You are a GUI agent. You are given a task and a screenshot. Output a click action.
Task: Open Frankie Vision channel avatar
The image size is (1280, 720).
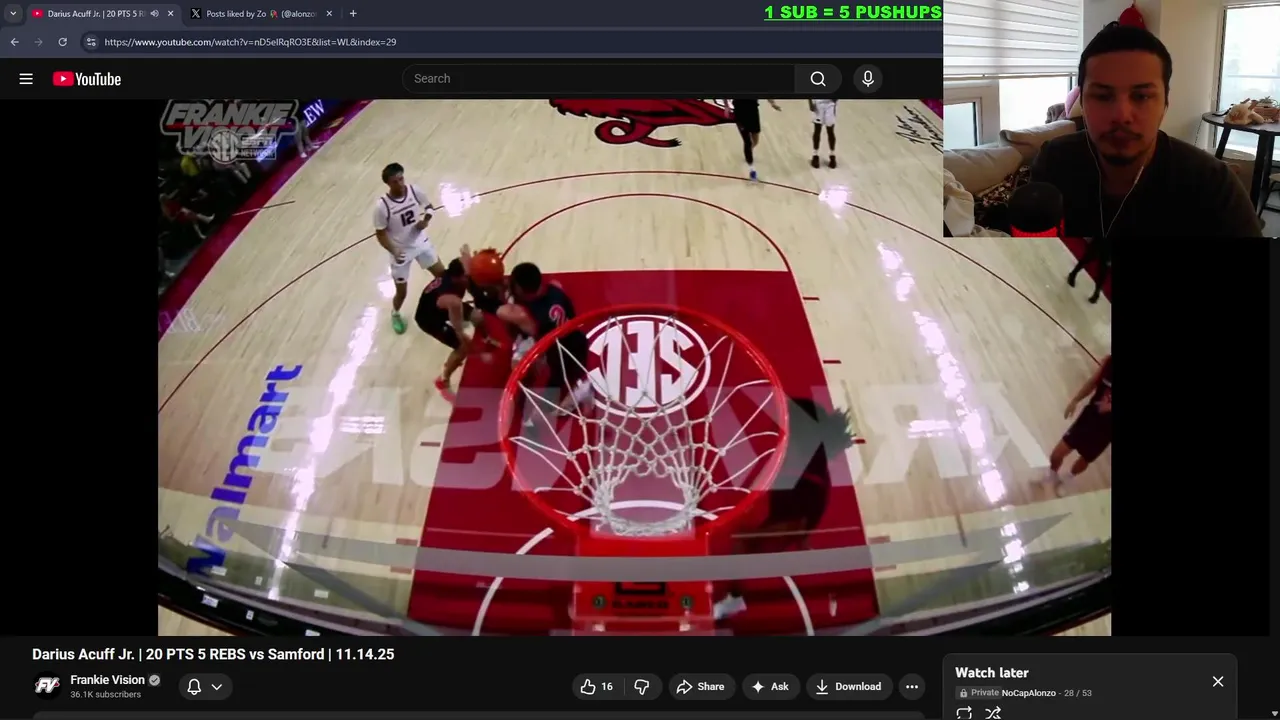[x=47, y=686]
